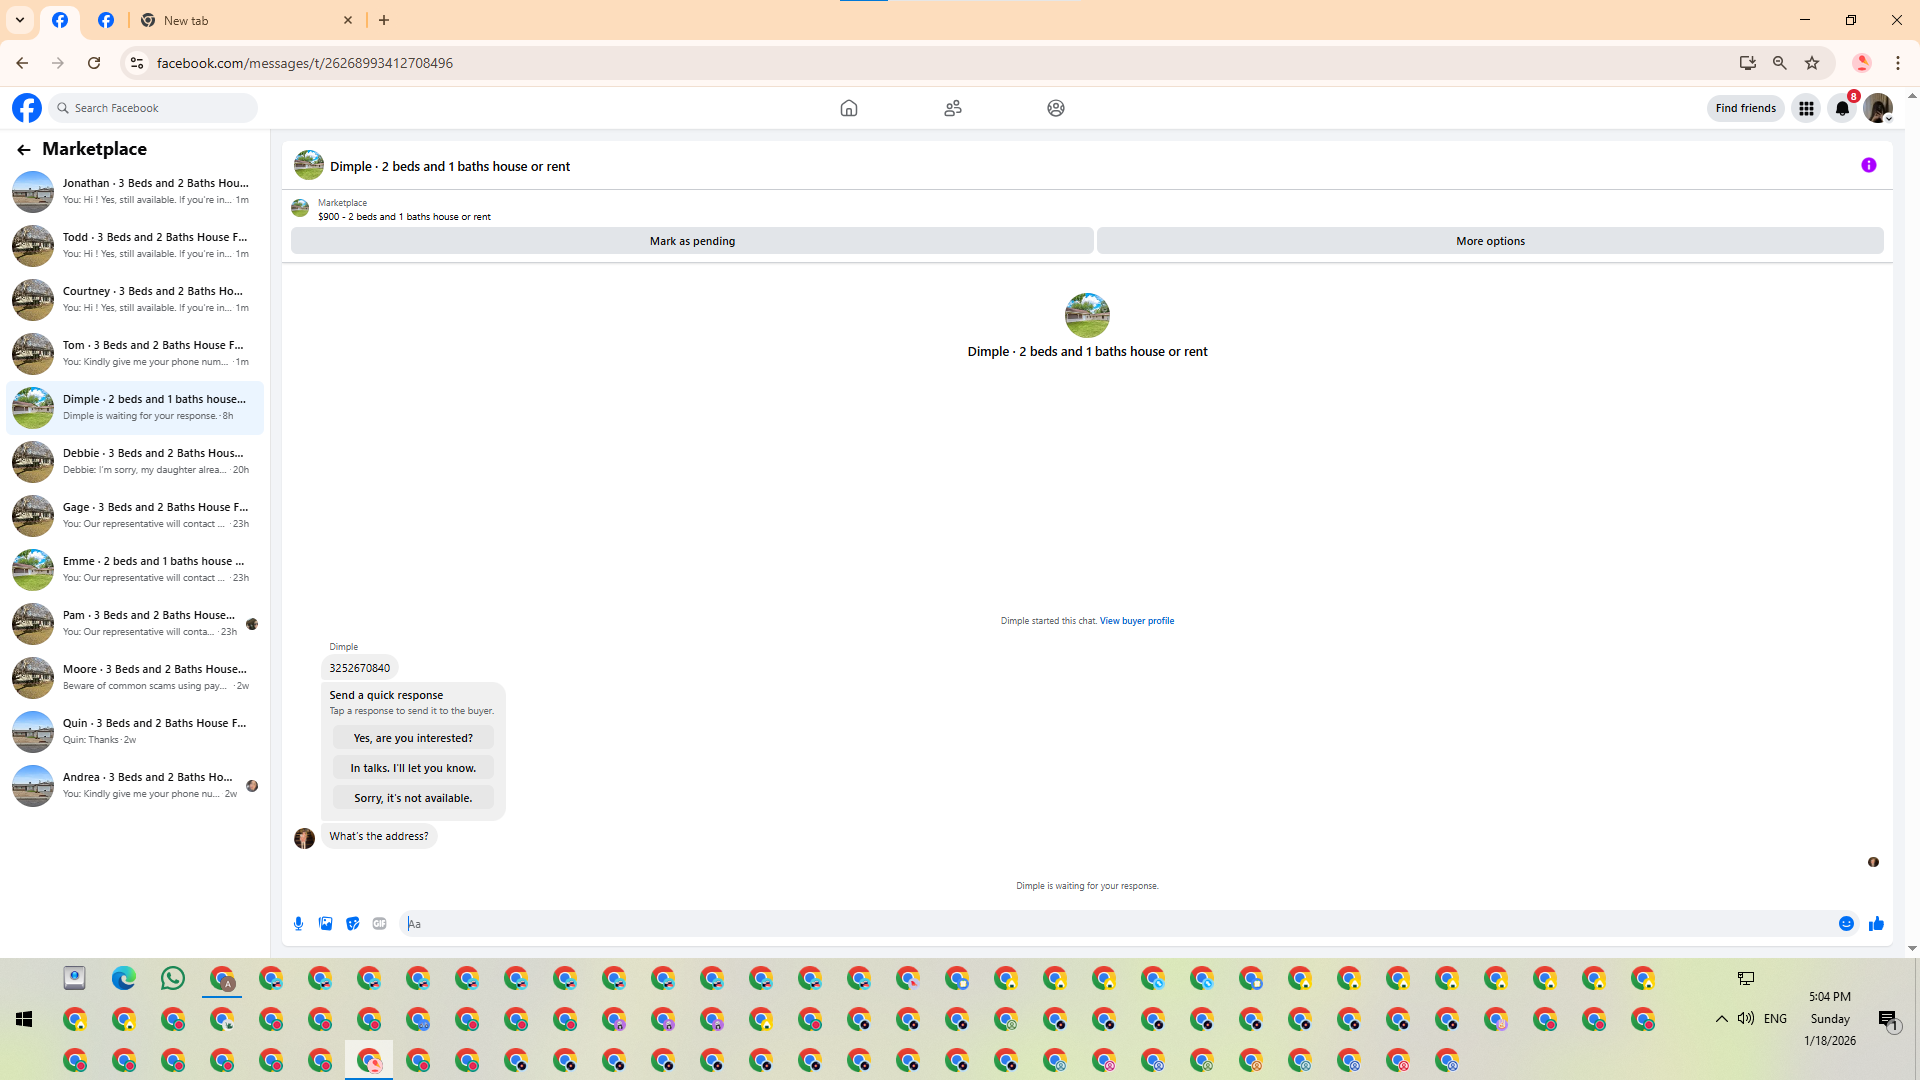The width and height of the screenshot is (1920, 1080).
Task: Open the View buyer profile link
Action: coord(1136,621)
